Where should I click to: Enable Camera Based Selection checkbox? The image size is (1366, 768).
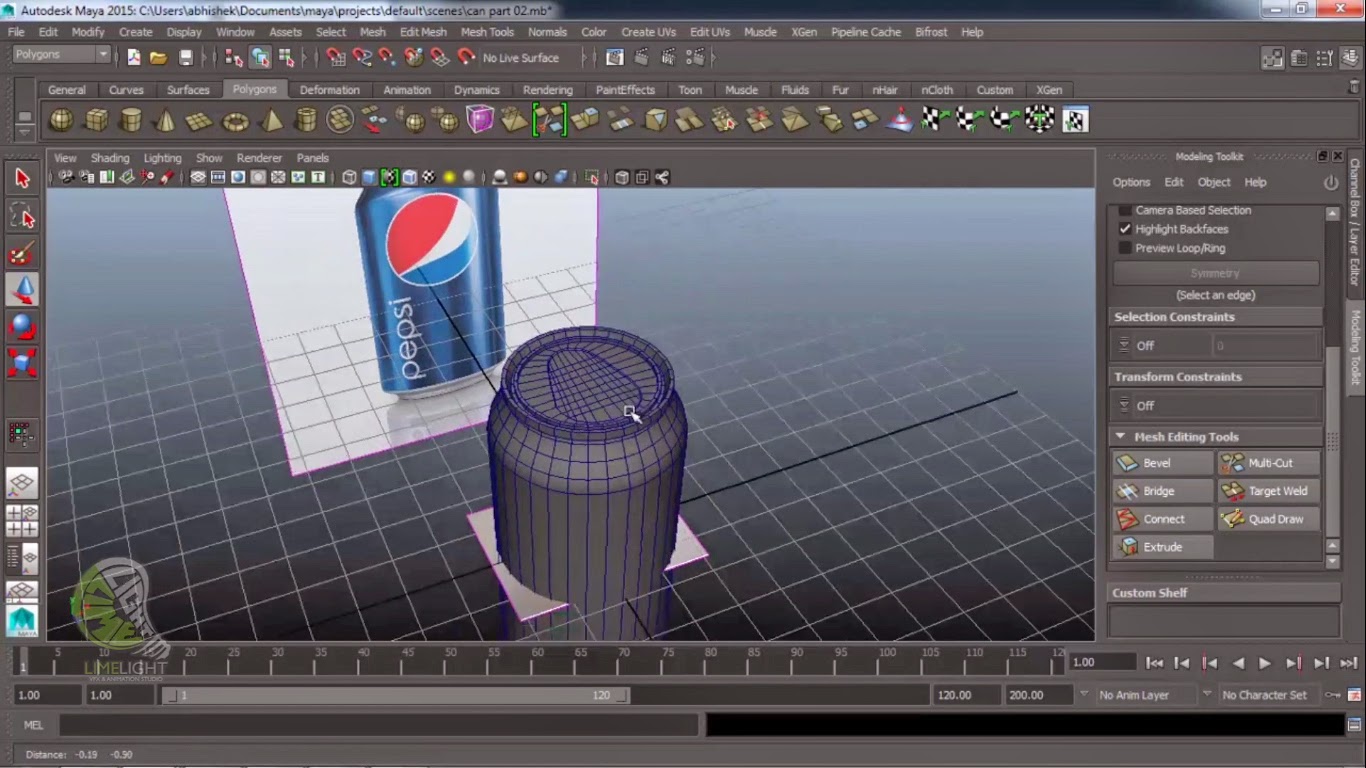1125,210
